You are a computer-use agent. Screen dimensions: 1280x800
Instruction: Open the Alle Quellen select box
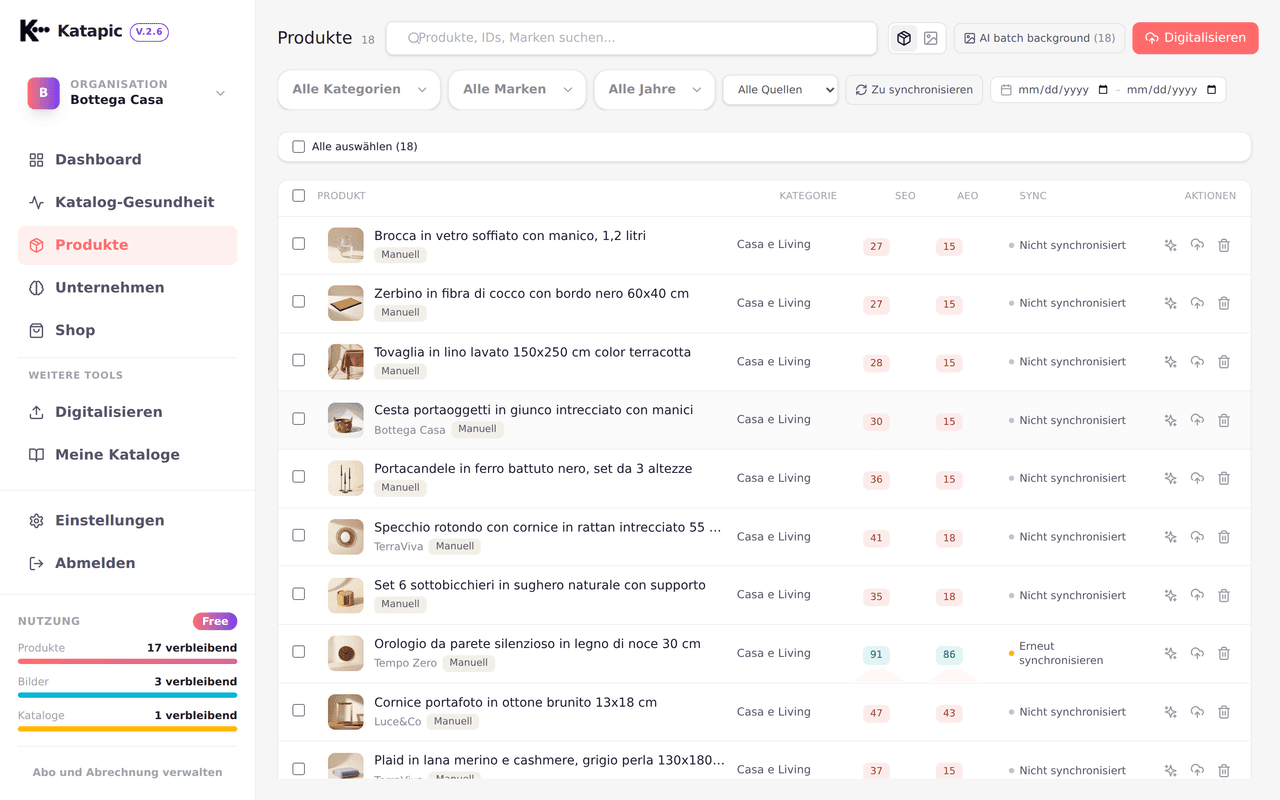coord(780,90)
